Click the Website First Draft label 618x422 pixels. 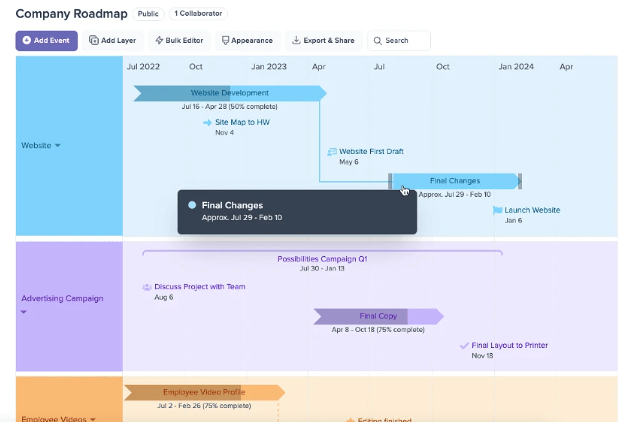(371, 151)
